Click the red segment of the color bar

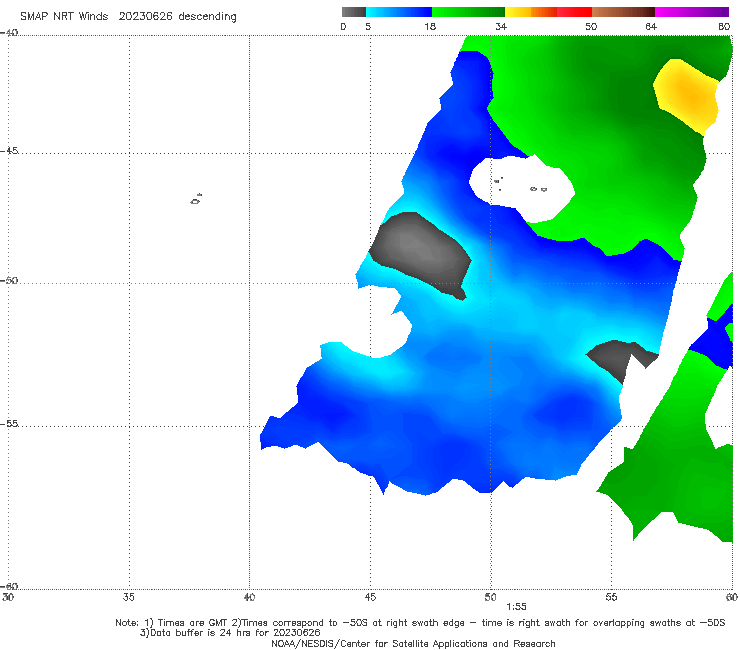coord(574,12)
